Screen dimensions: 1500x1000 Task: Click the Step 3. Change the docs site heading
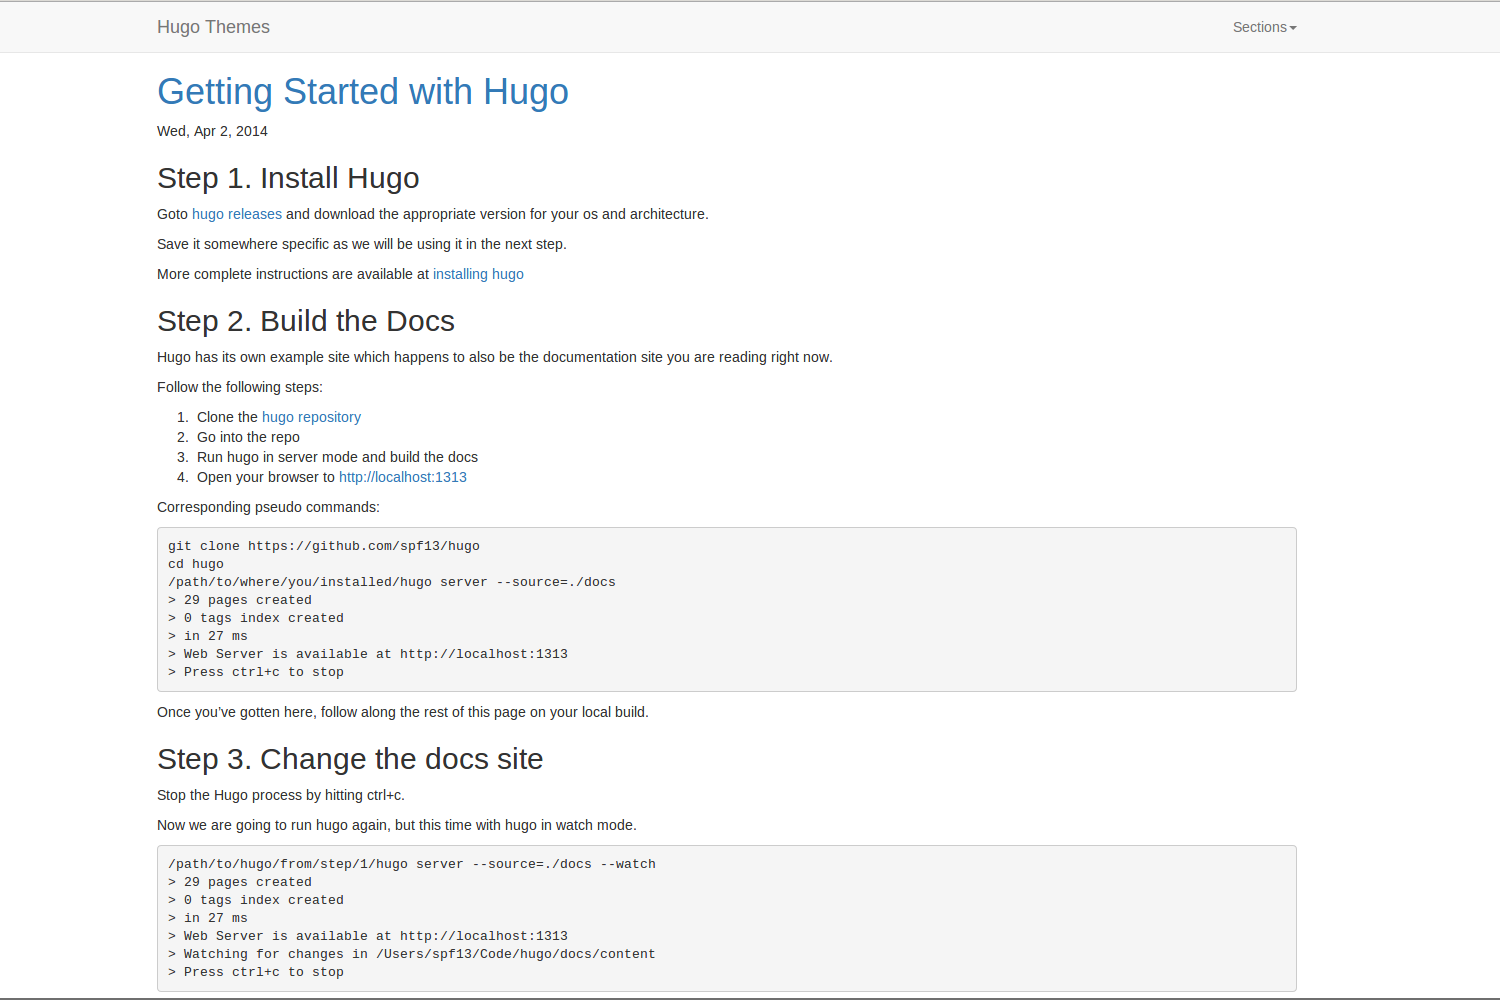coord(350,759)
